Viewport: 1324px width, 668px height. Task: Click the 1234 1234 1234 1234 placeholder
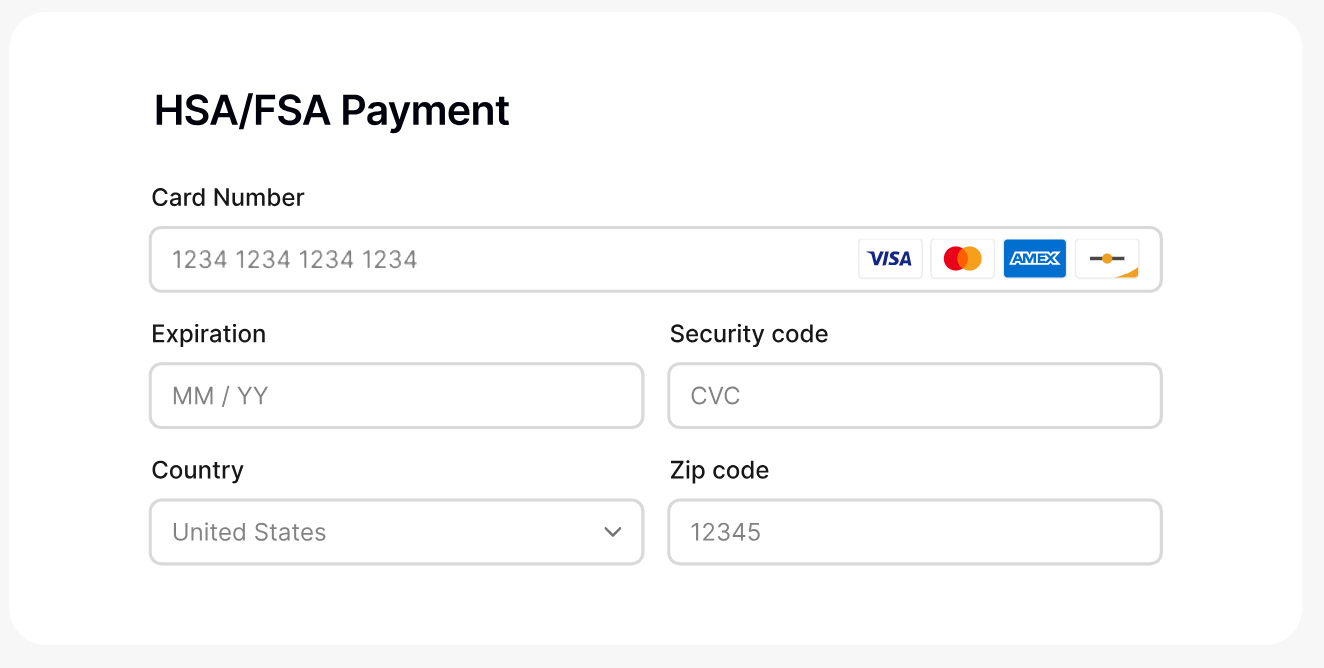coord(294,260)
